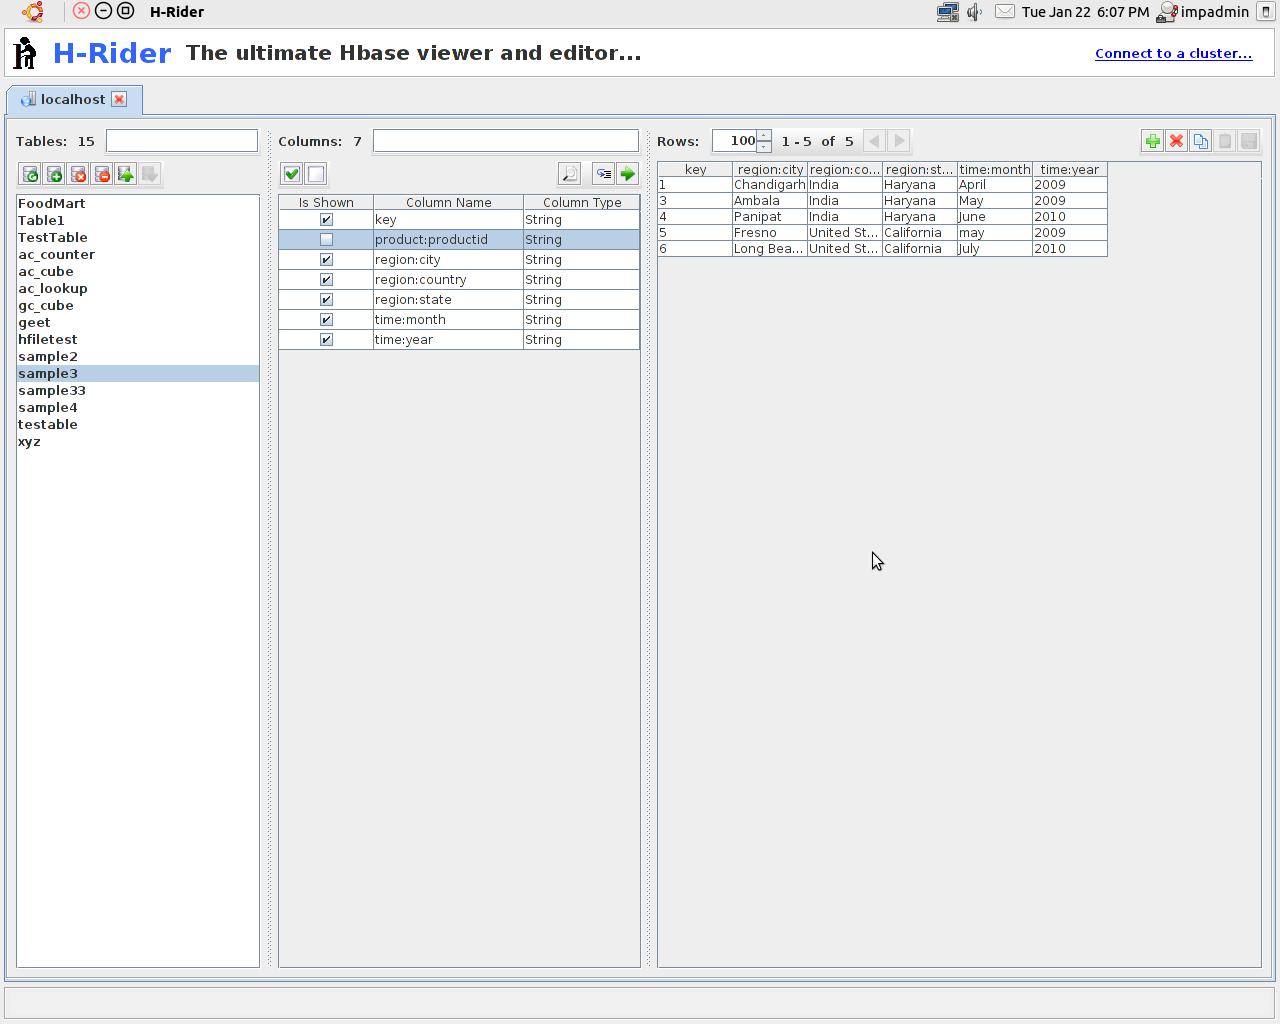Viewport: 1280px width, 1024px height.
Task: Click the grayed paste rows icon
Action: pyautogui.click(x=1224, y=141)
